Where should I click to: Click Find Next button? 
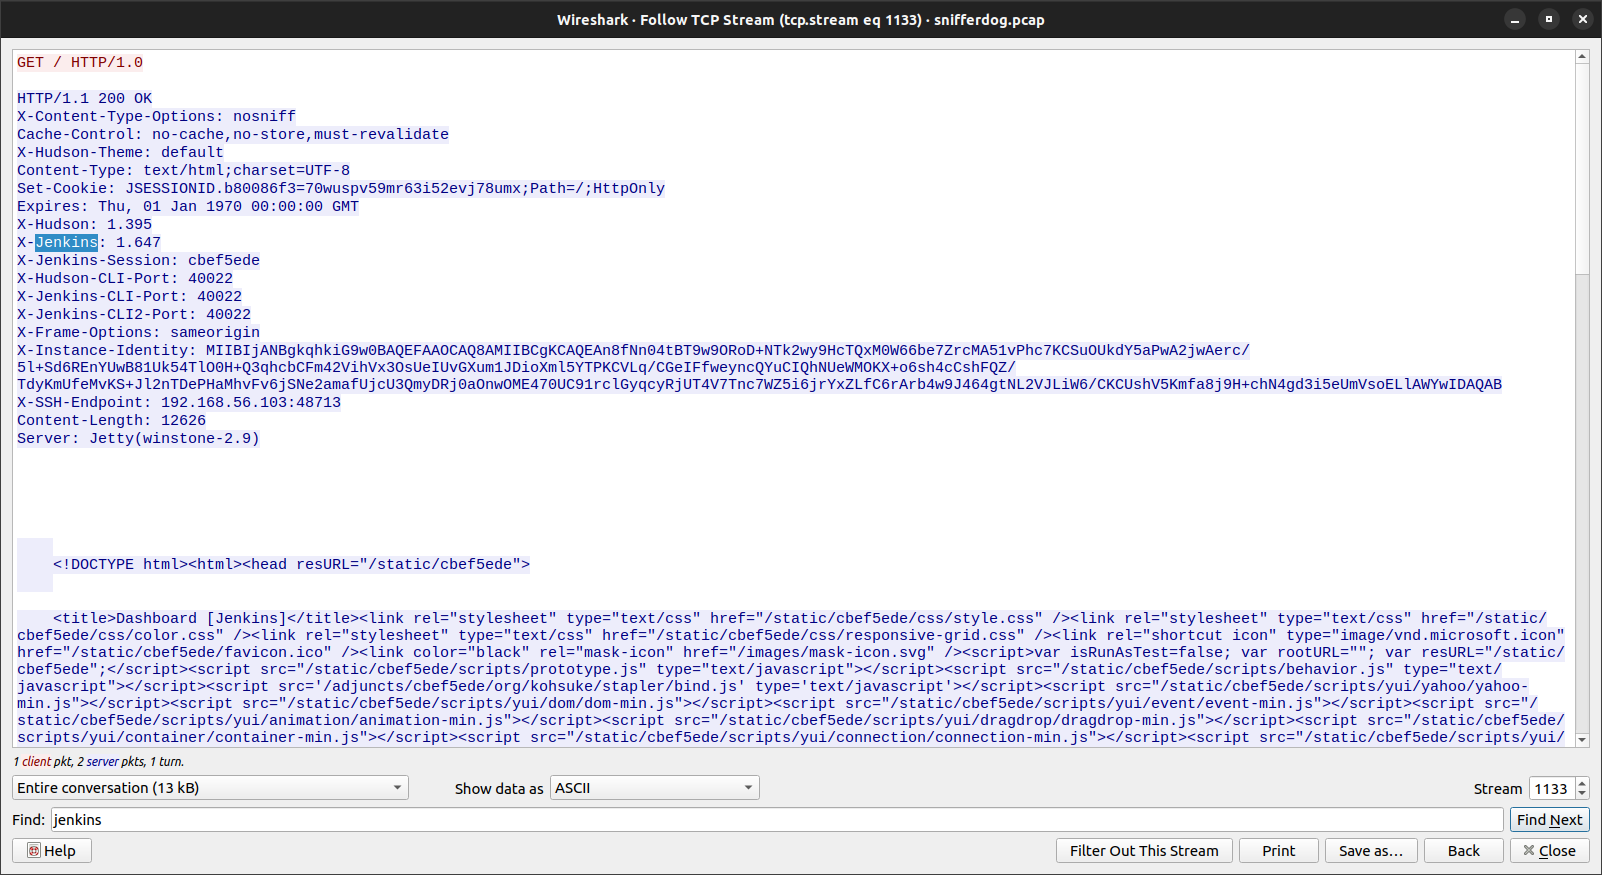coord(1549,820)
